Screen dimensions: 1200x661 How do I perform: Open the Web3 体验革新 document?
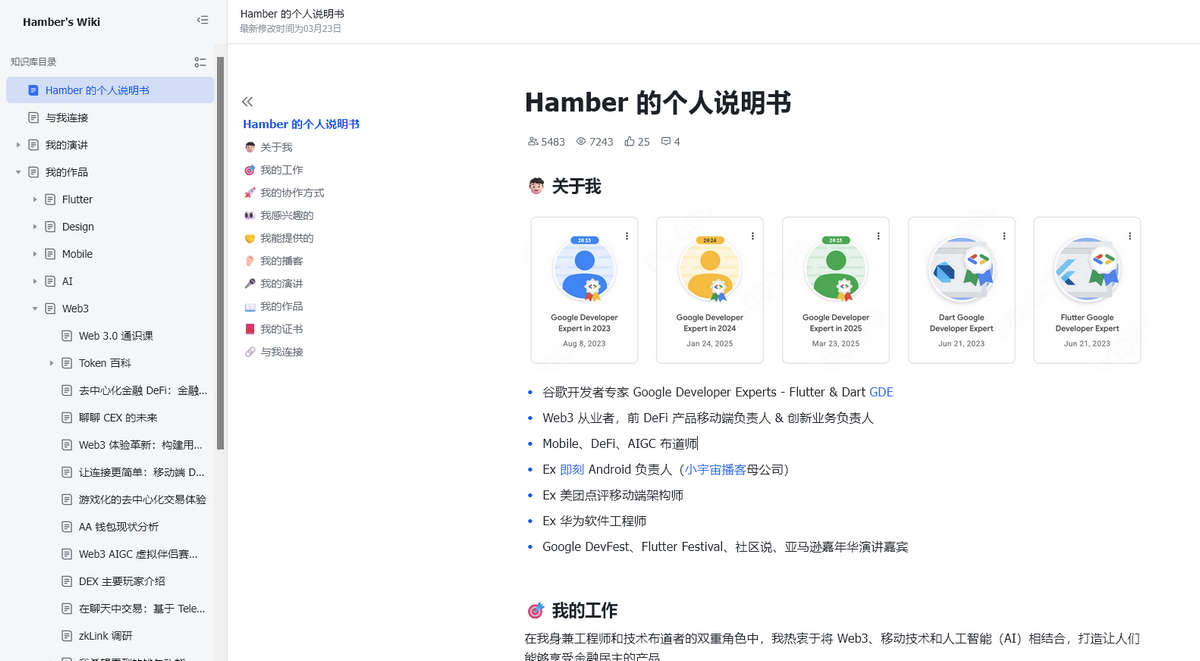140,445
